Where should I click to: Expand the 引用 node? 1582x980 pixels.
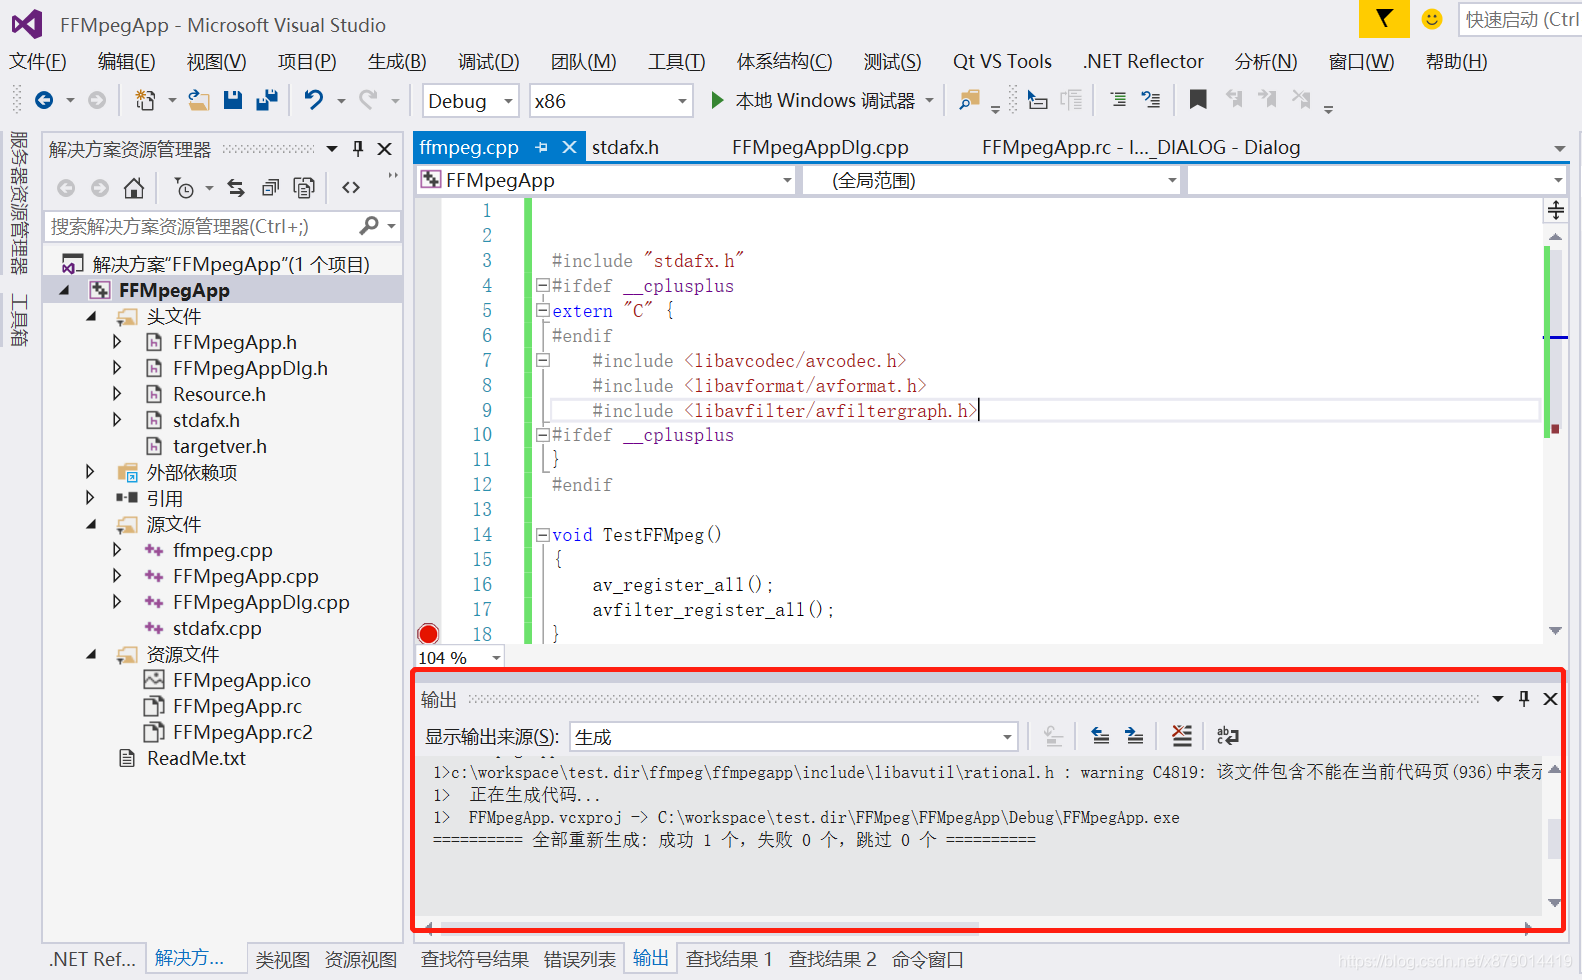click(91, 498)
